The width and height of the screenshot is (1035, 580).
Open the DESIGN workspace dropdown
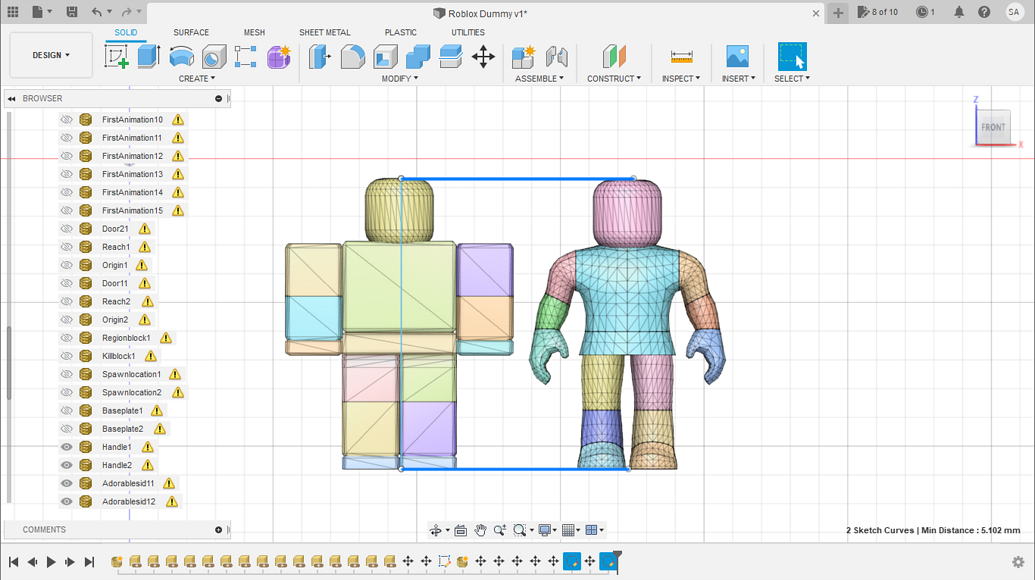click(51, 55)
